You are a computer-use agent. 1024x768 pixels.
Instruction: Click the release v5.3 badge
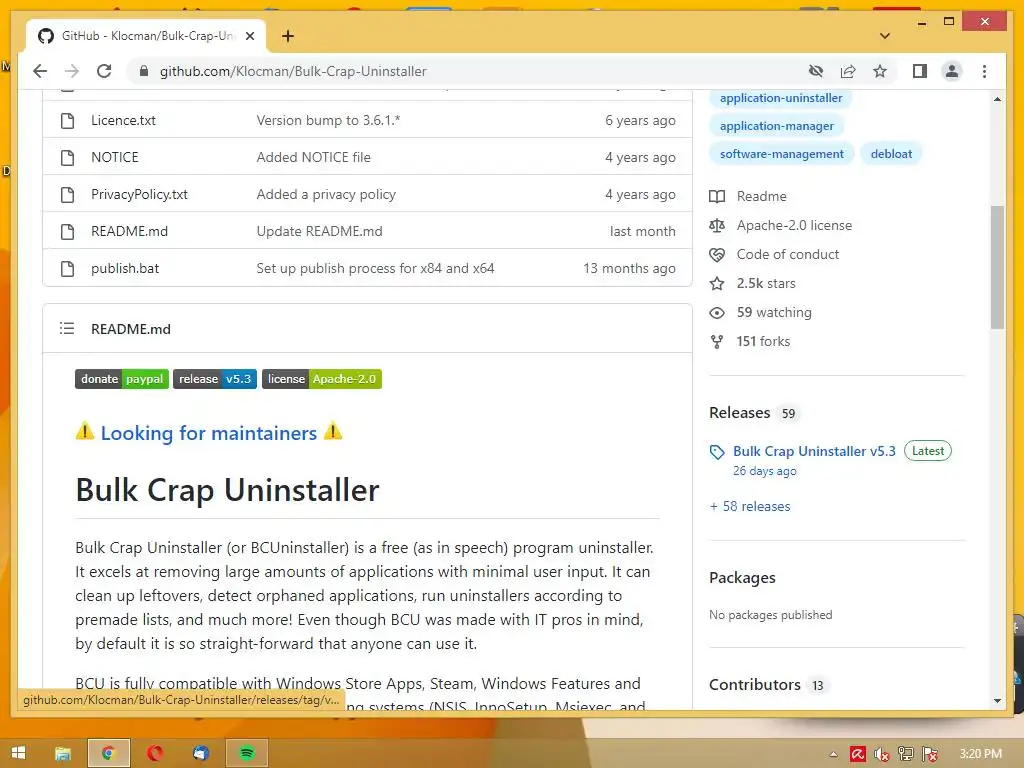[215, 379]
